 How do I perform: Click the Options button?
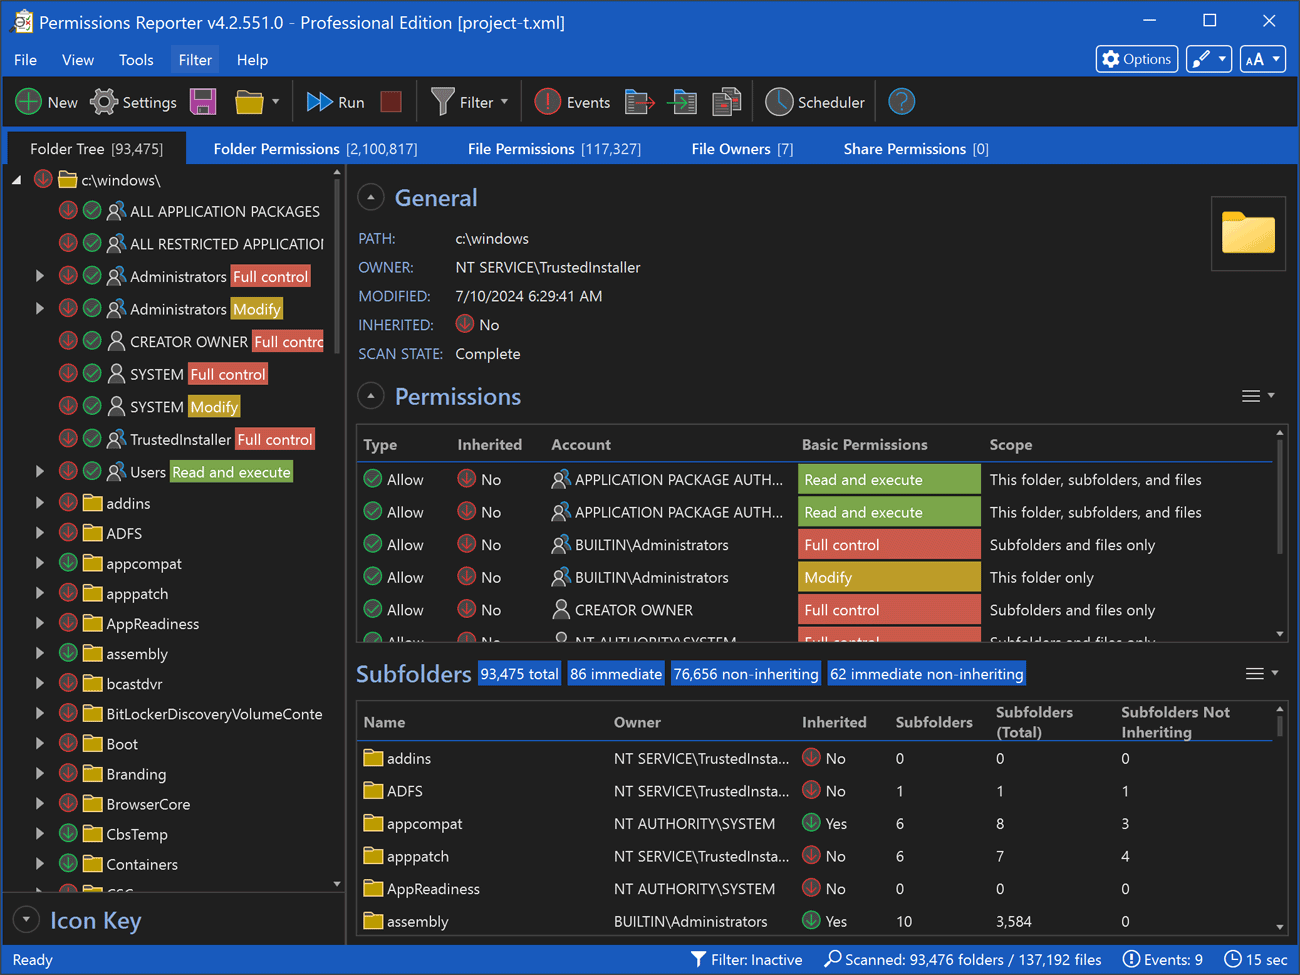[x=1136, y=60]
